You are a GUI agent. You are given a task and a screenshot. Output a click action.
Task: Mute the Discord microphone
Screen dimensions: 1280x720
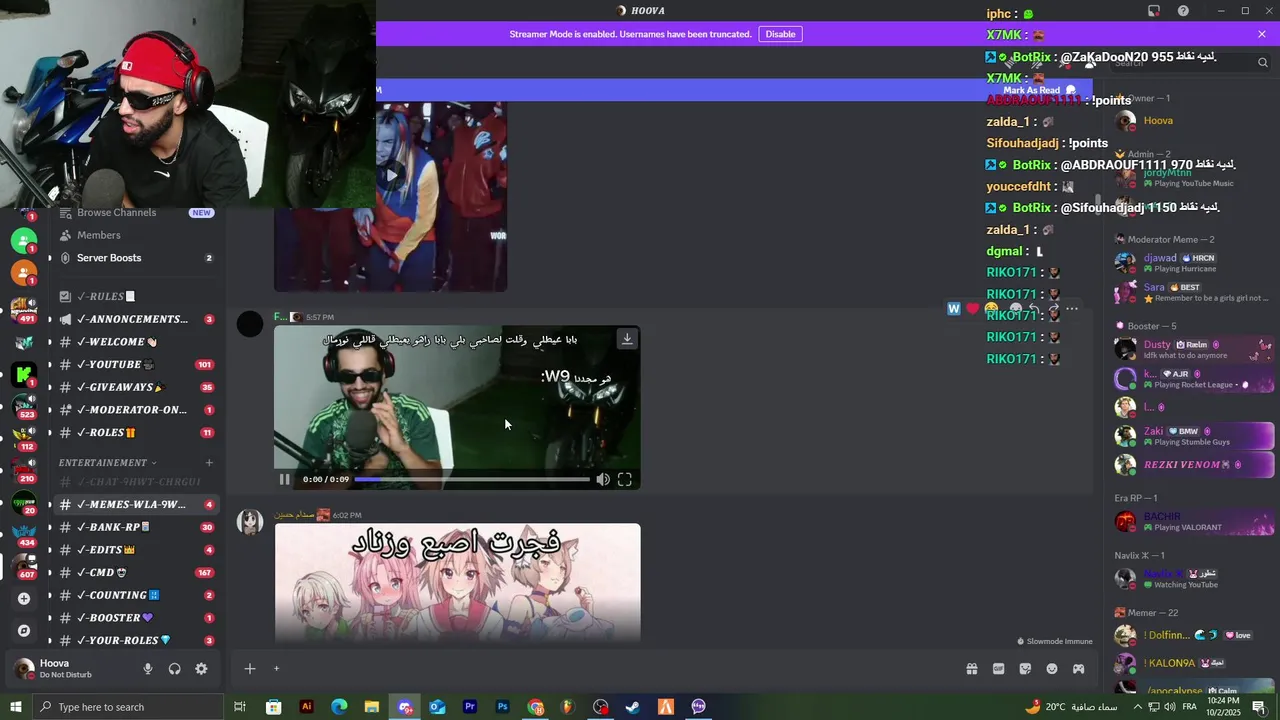point(148,669)
